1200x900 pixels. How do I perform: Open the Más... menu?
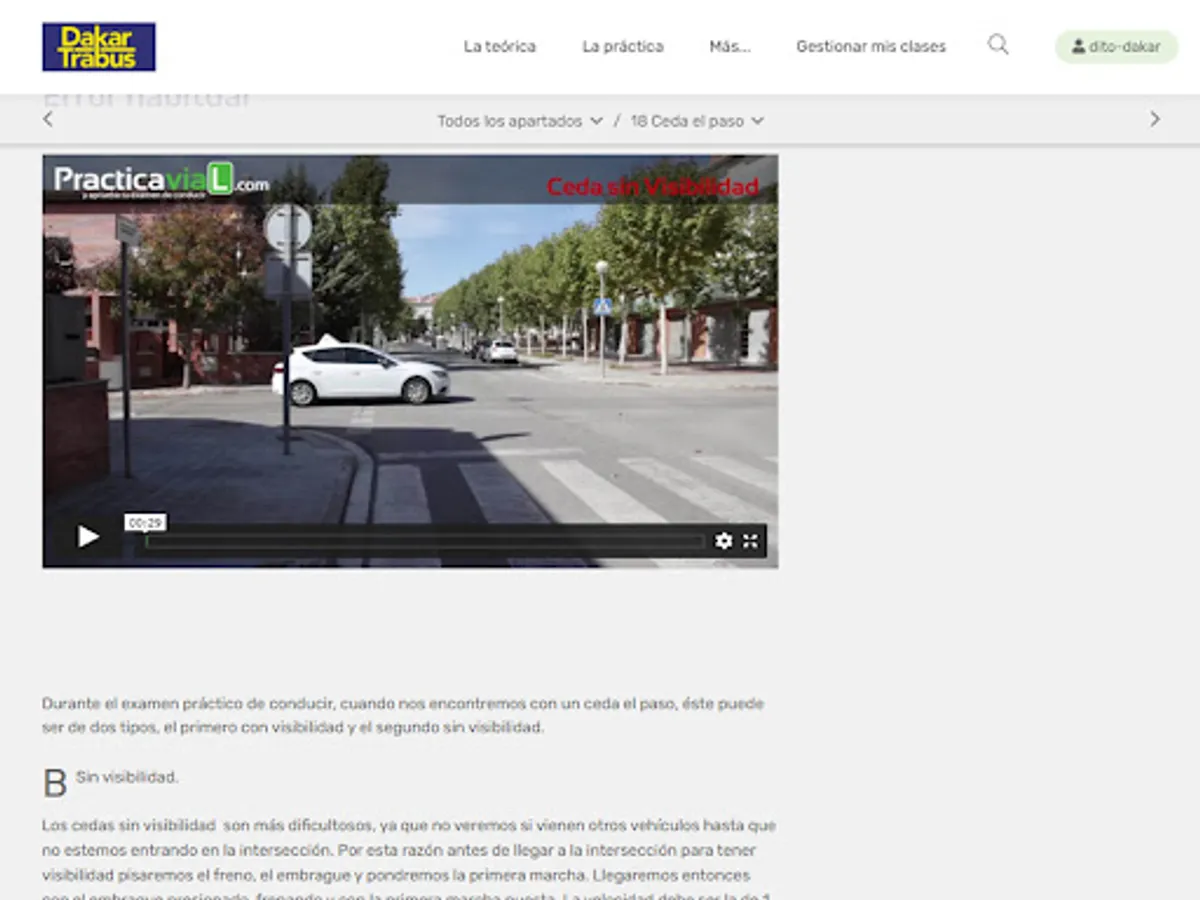(x=730, y=46)
